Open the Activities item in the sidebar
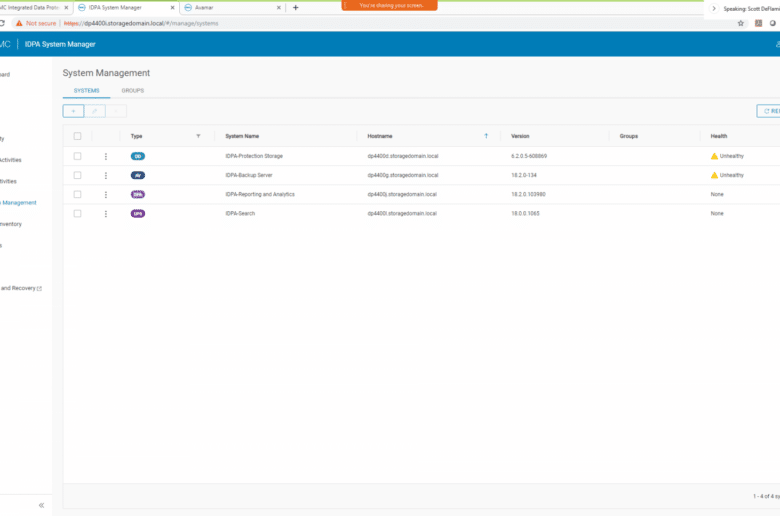780x516 pixels. (10, 160)
